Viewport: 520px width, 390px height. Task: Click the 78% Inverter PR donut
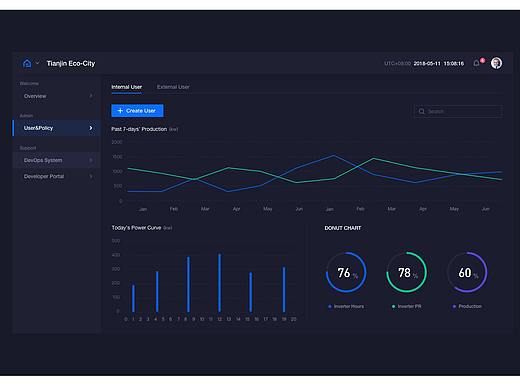407,272
